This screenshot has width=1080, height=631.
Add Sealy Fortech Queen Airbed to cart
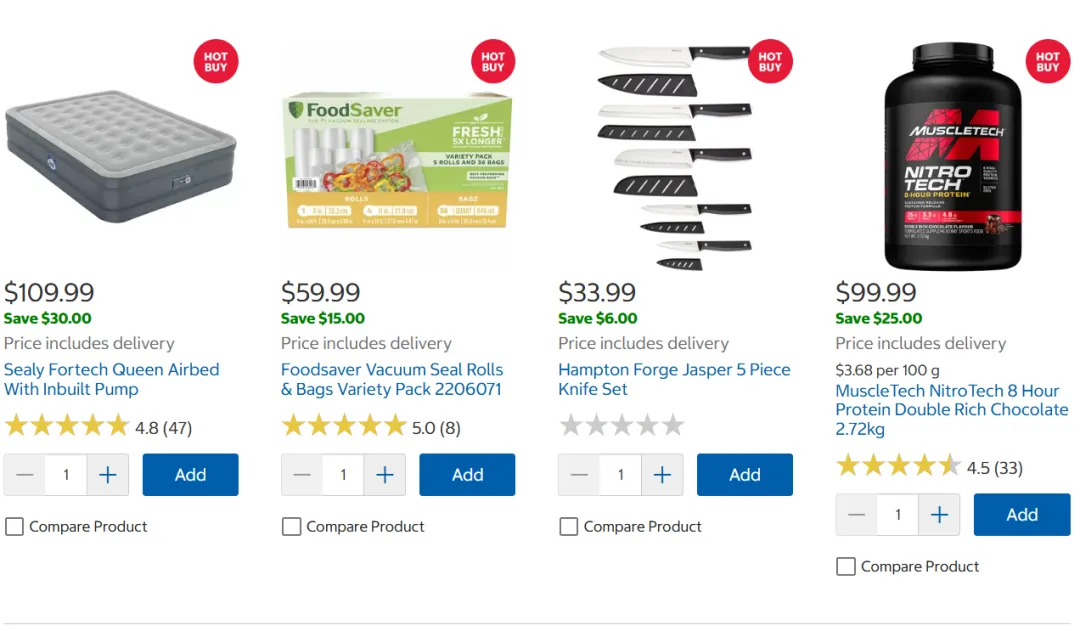(190, 475)
